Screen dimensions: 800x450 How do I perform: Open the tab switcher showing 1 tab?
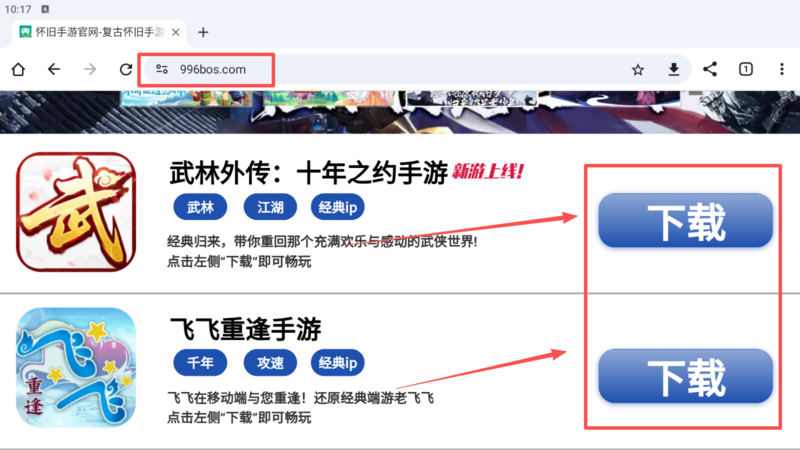745,69
